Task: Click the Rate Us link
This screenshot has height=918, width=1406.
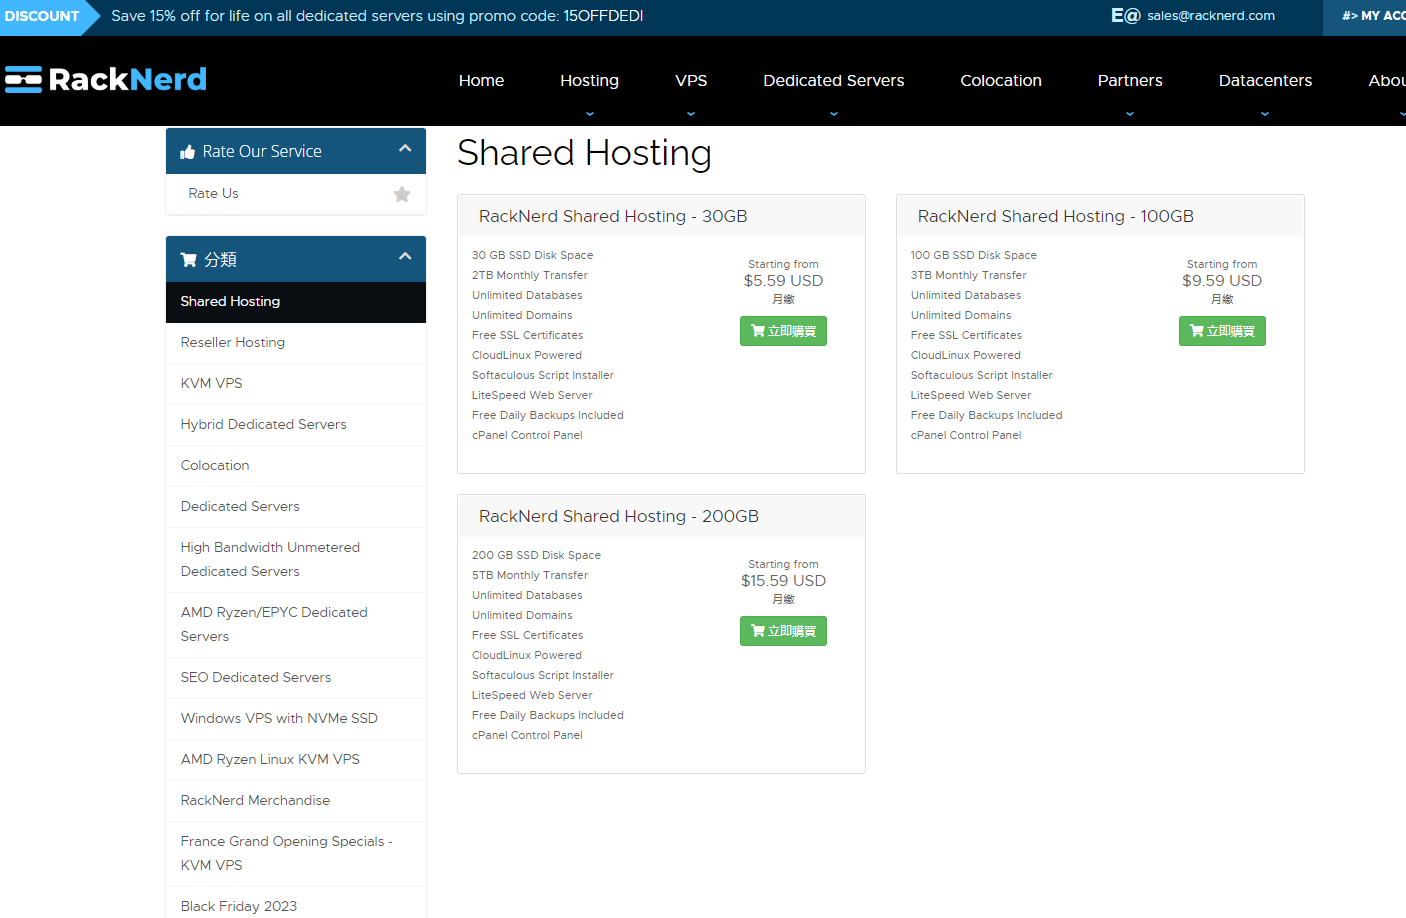Action: point(213,194)
